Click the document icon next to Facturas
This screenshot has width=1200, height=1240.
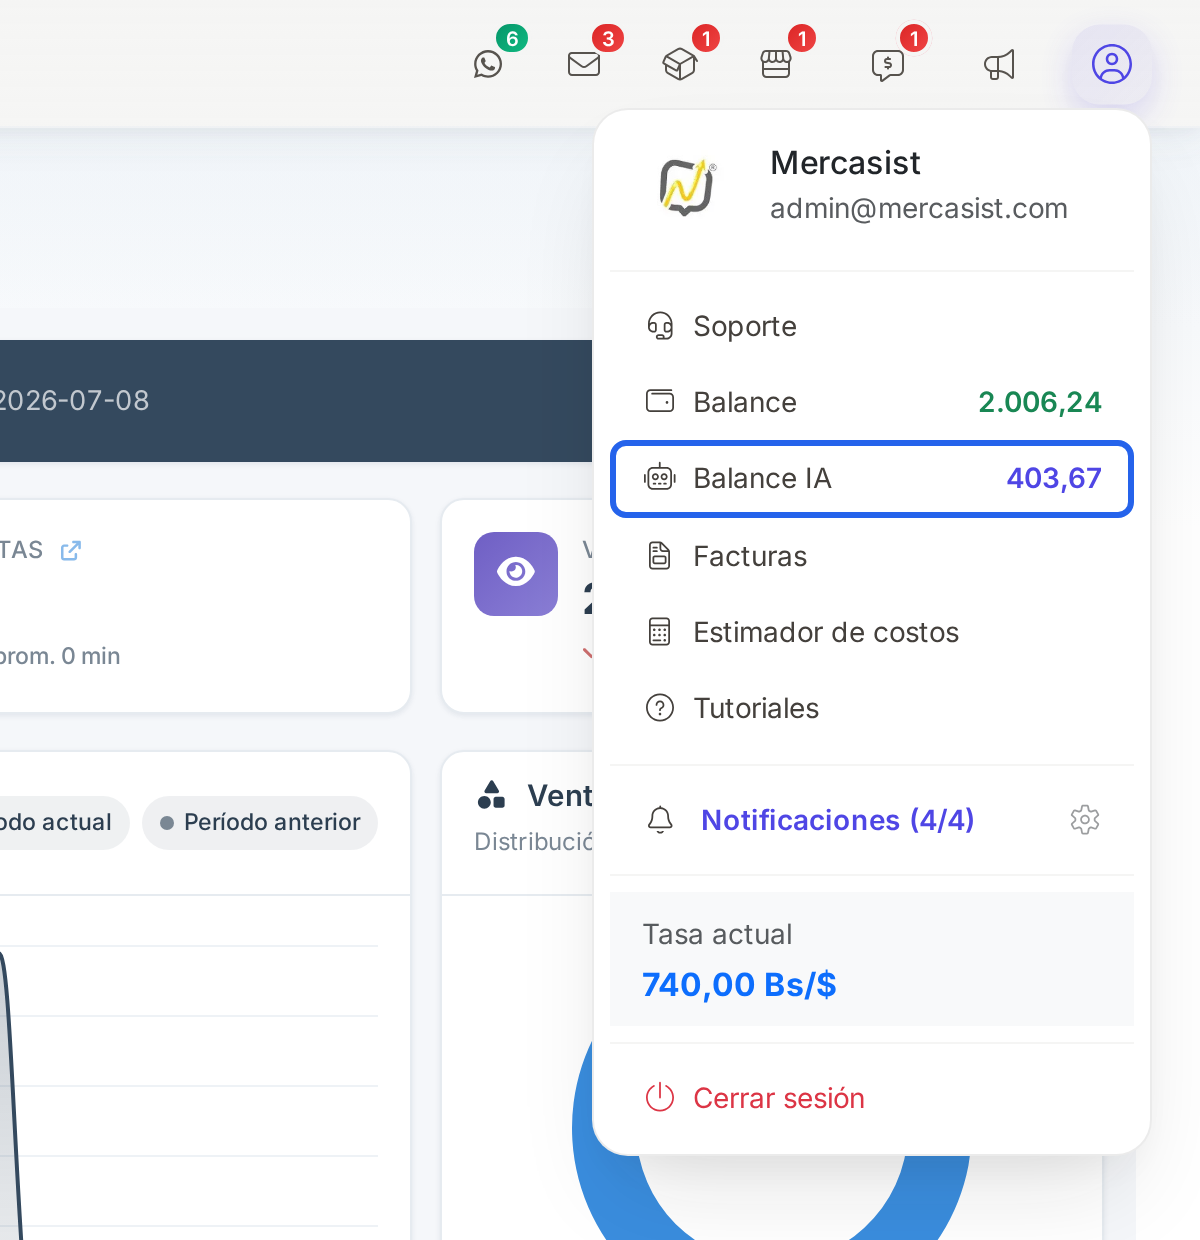pos(660,556)
